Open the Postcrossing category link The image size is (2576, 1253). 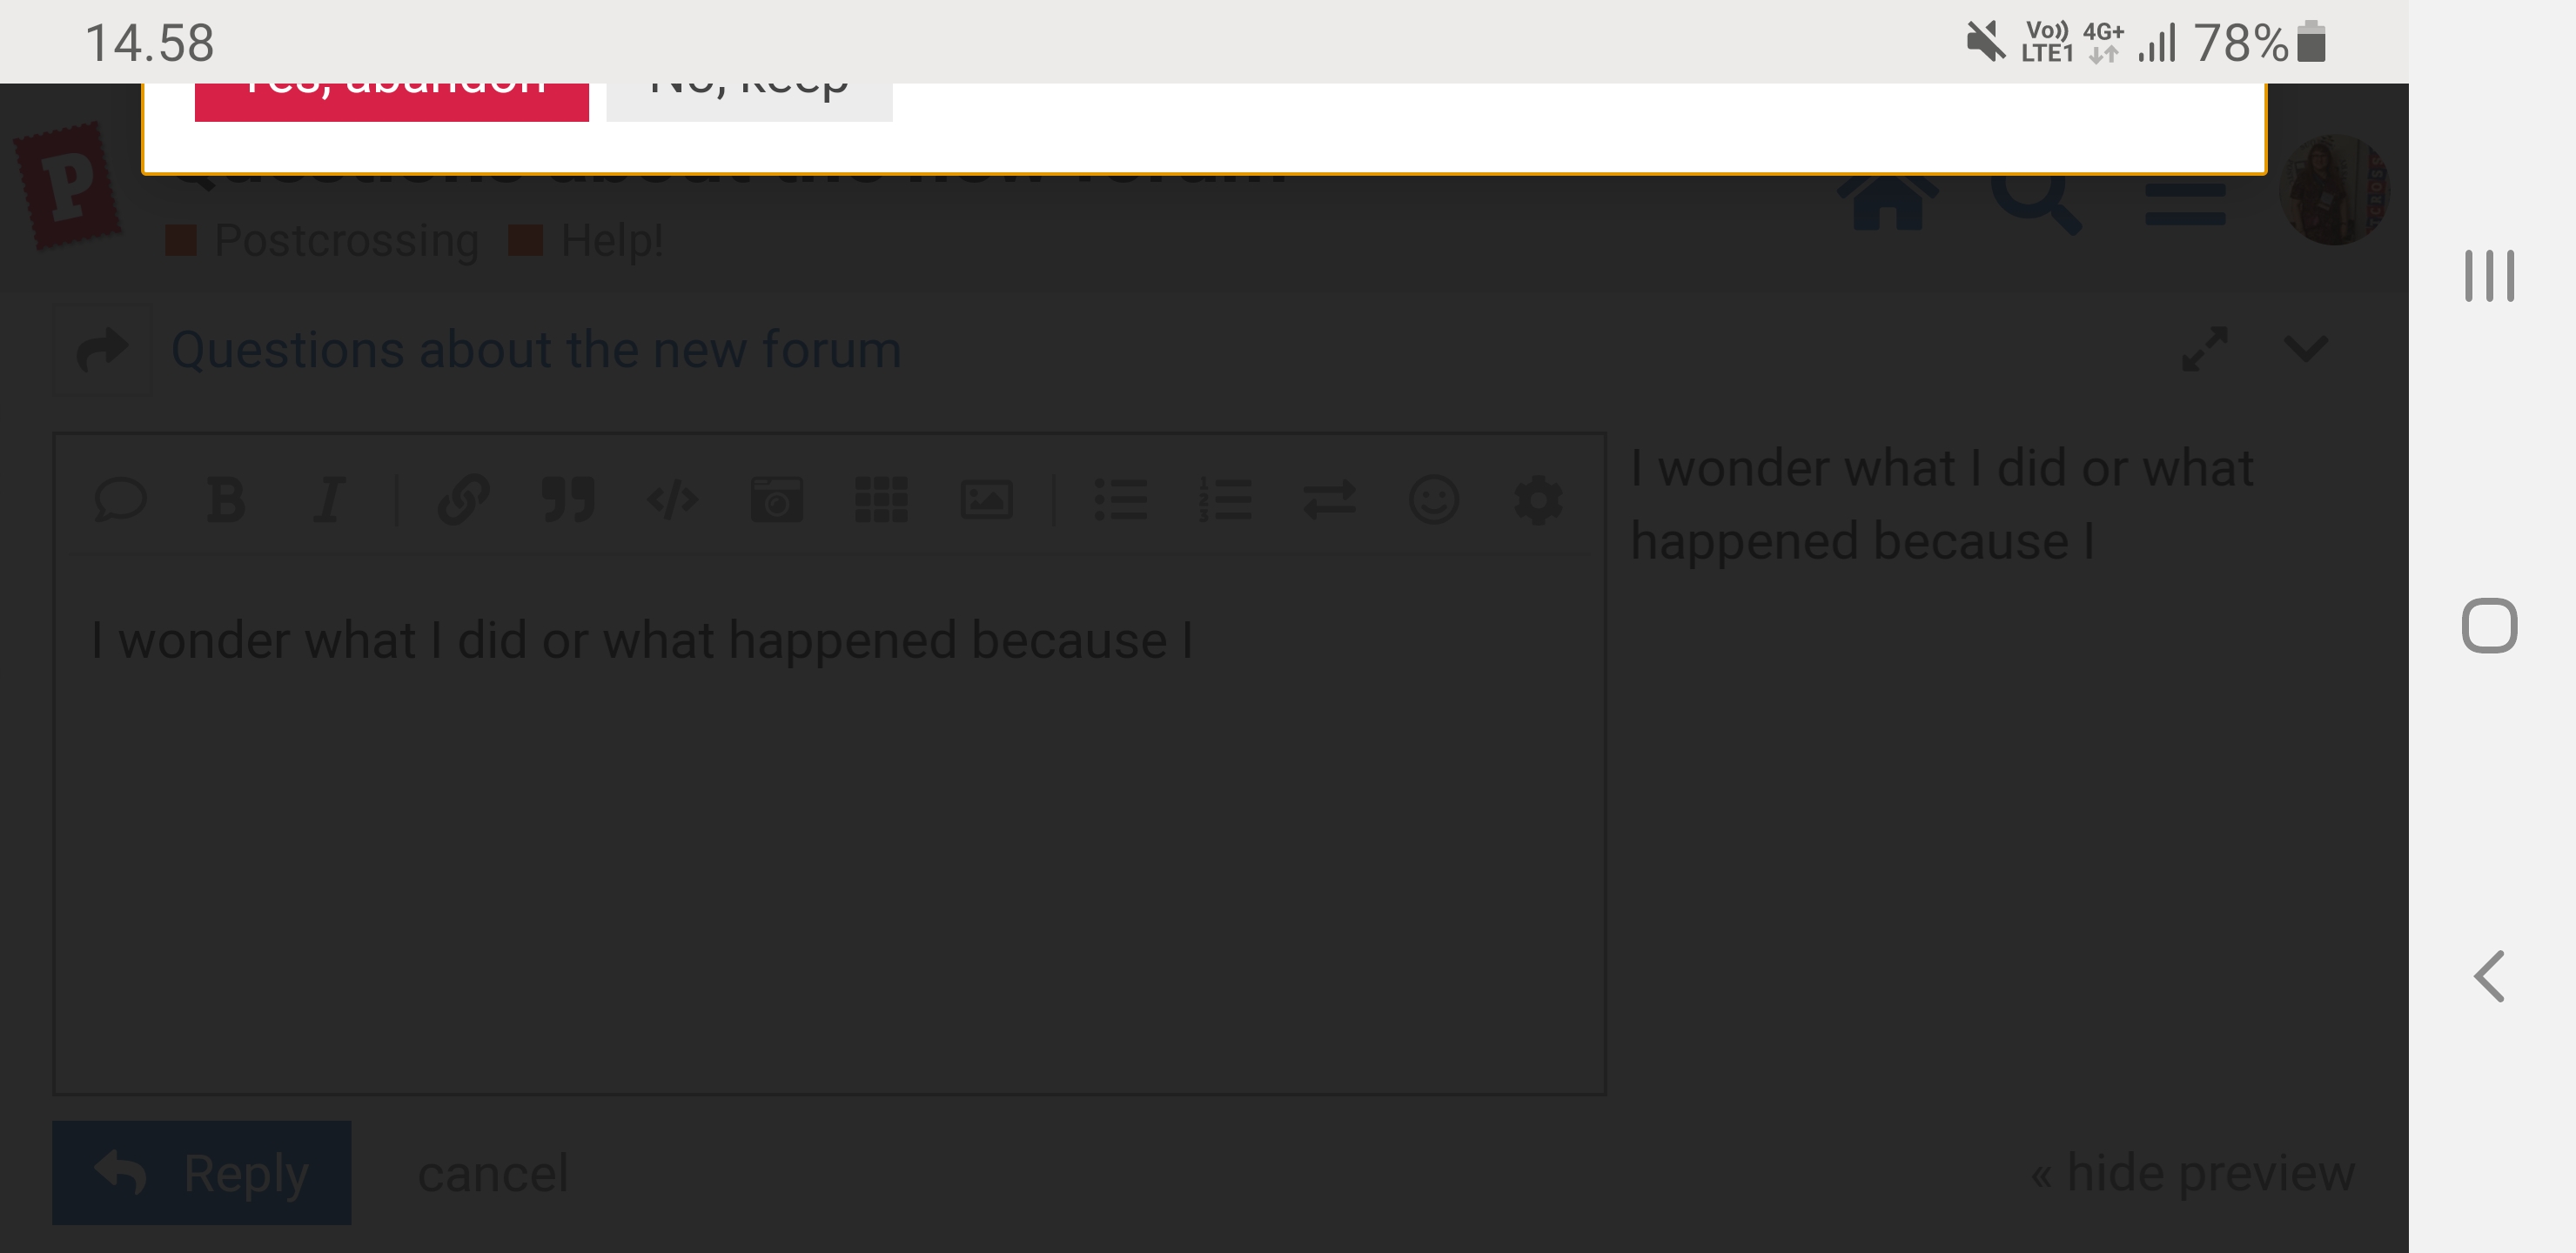pos(322,240)
